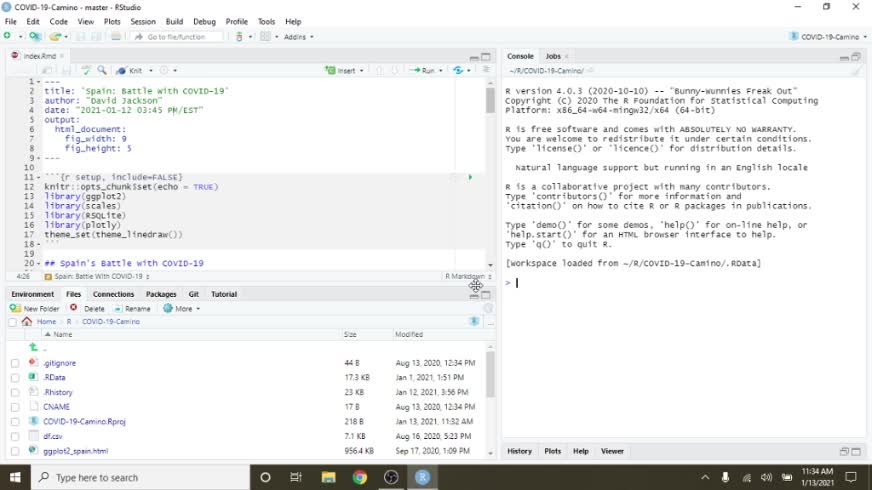
Task: Click the spell check icon in editor
Action: tap(86, 71)
